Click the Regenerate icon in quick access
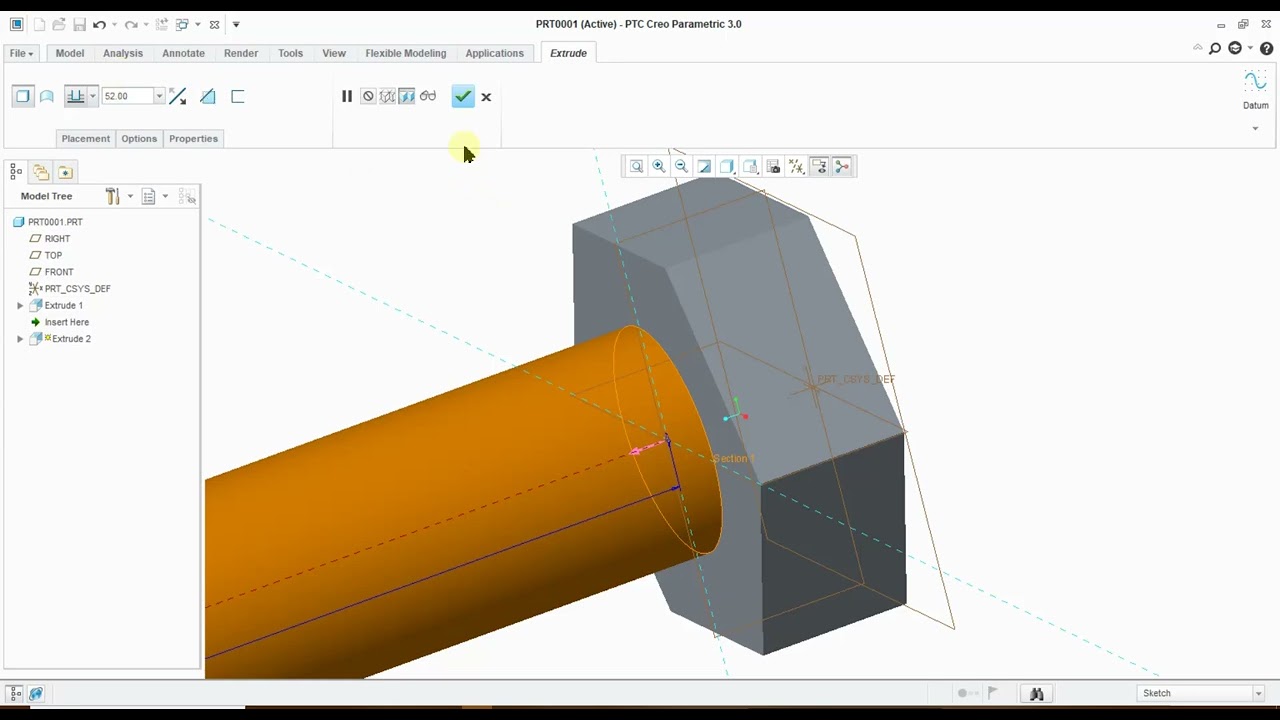Screen dimensions: 1280x720 (162, 24)
